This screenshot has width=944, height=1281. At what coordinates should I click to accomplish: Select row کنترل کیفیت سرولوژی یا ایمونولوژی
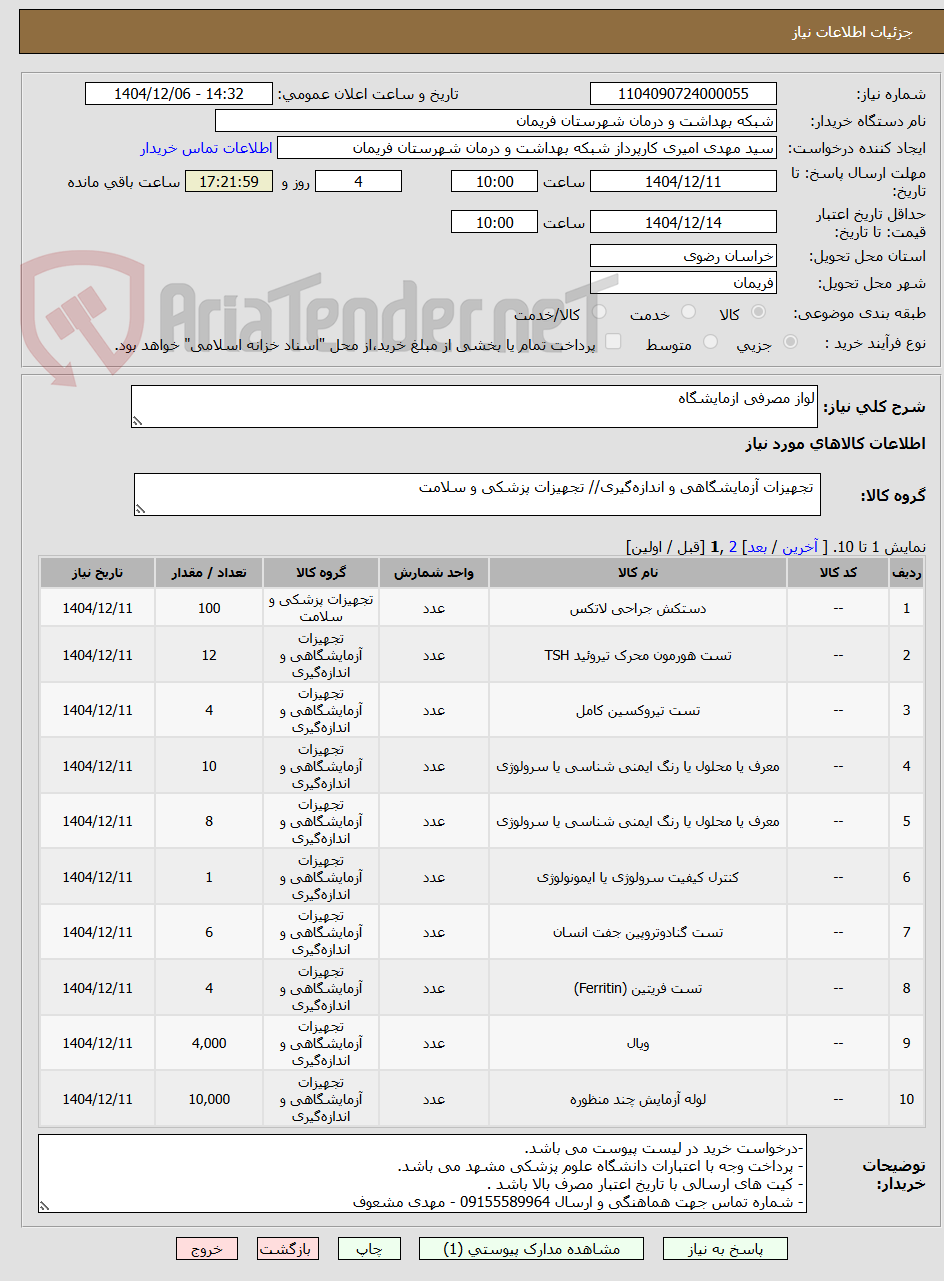coord(482,877)
